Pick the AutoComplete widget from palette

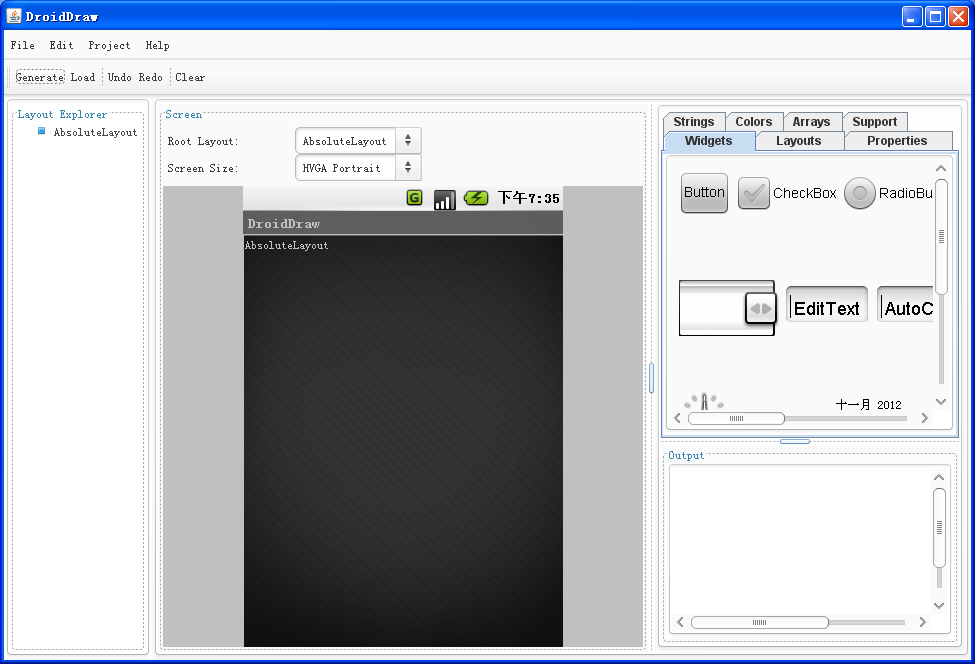click(905, 305)
